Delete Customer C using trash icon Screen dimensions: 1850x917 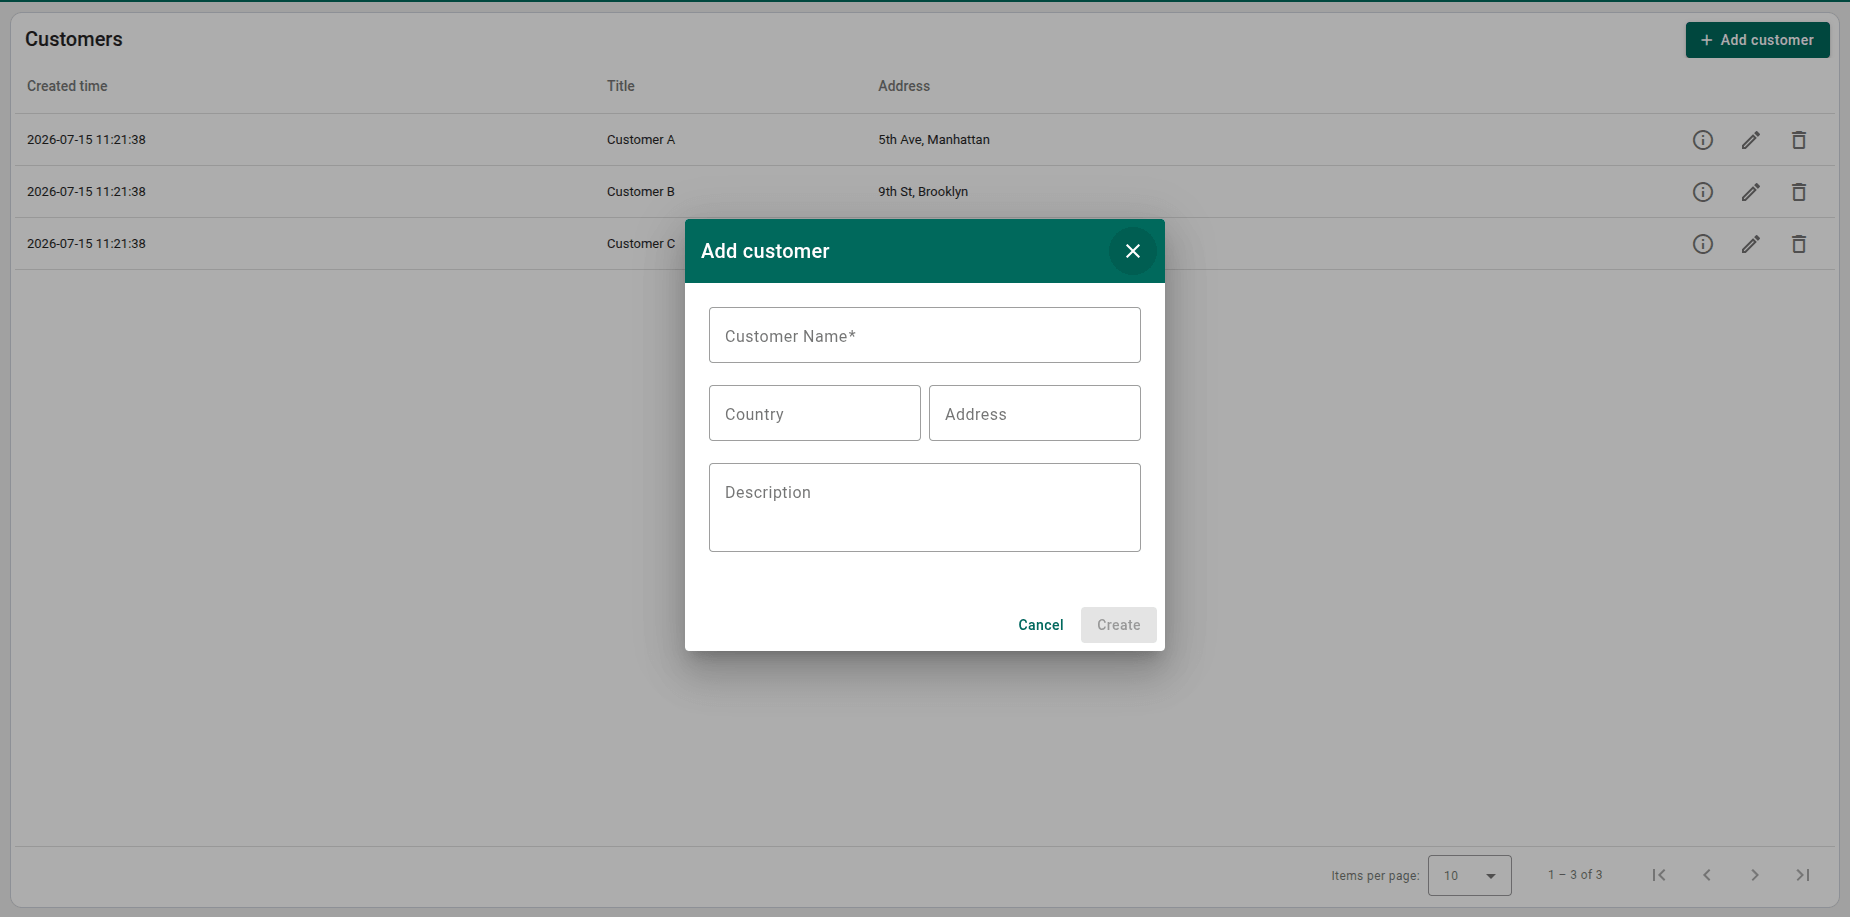click(1799, 244)
